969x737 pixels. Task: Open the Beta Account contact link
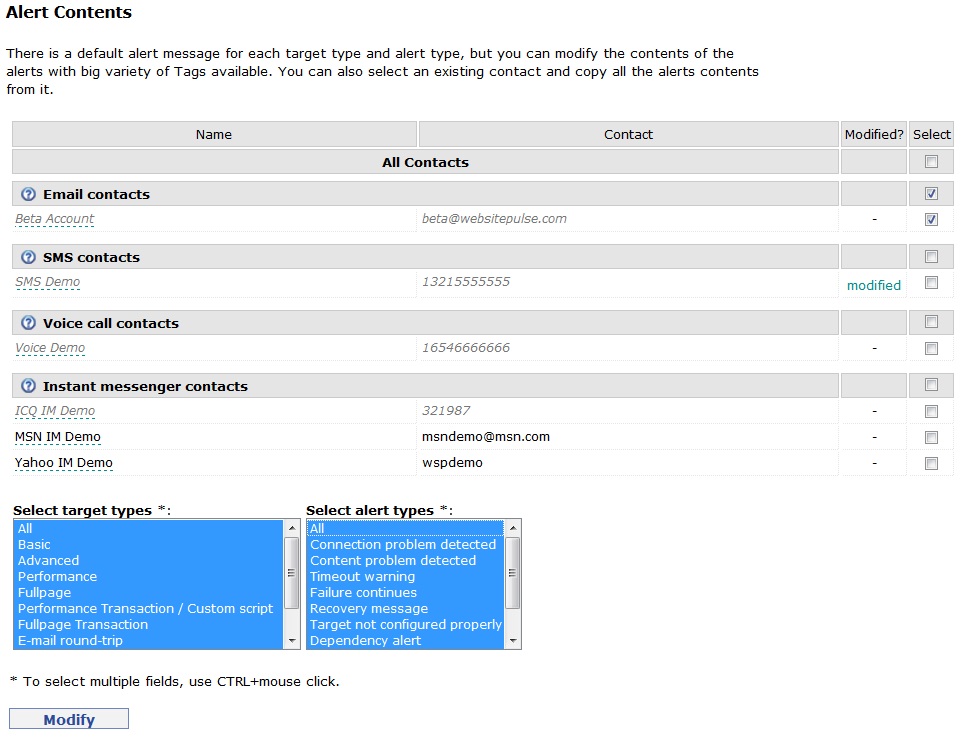54,219
